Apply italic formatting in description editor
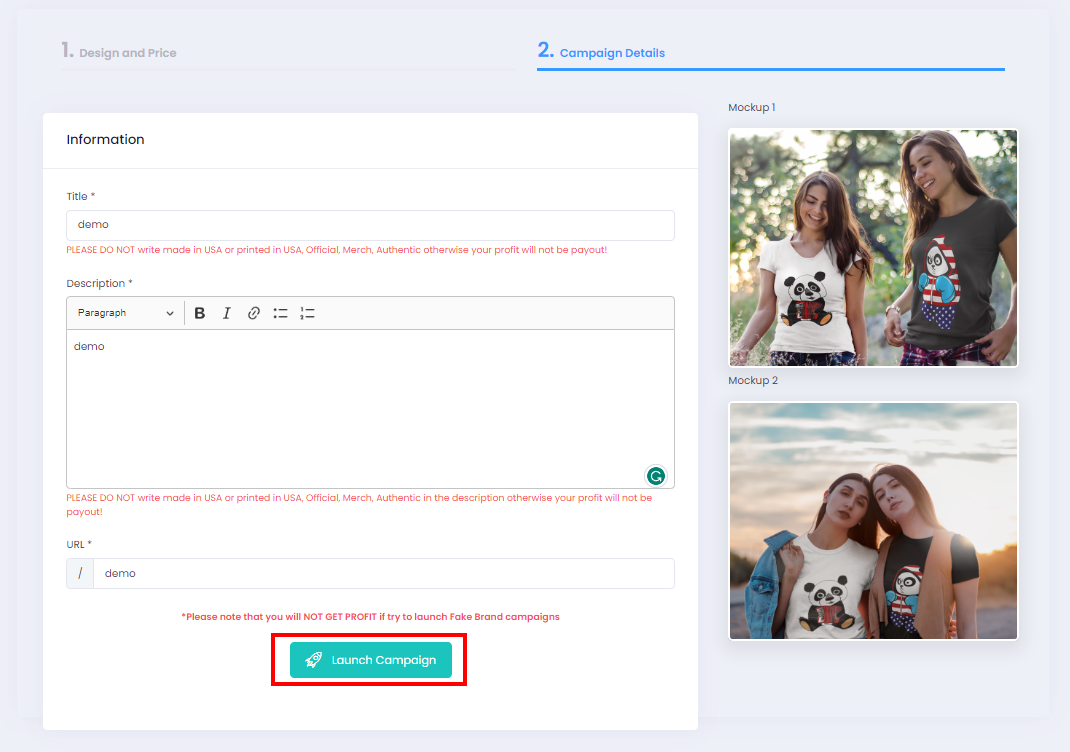 pos(227,313)
